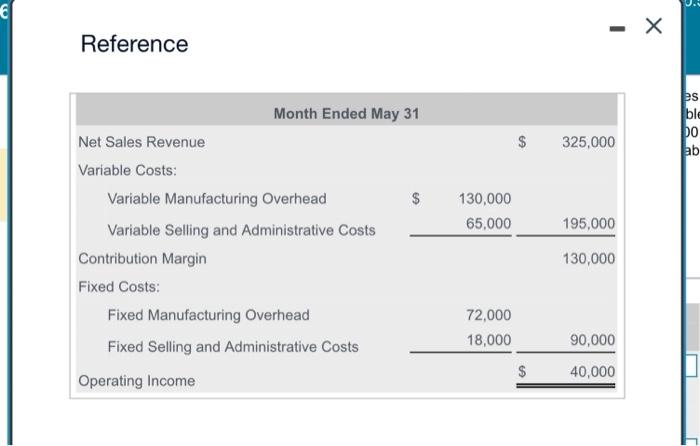700x446 pixels.
Task: Select the Reference dialog title
Action: pyautogui.click(x=134, y=44)
